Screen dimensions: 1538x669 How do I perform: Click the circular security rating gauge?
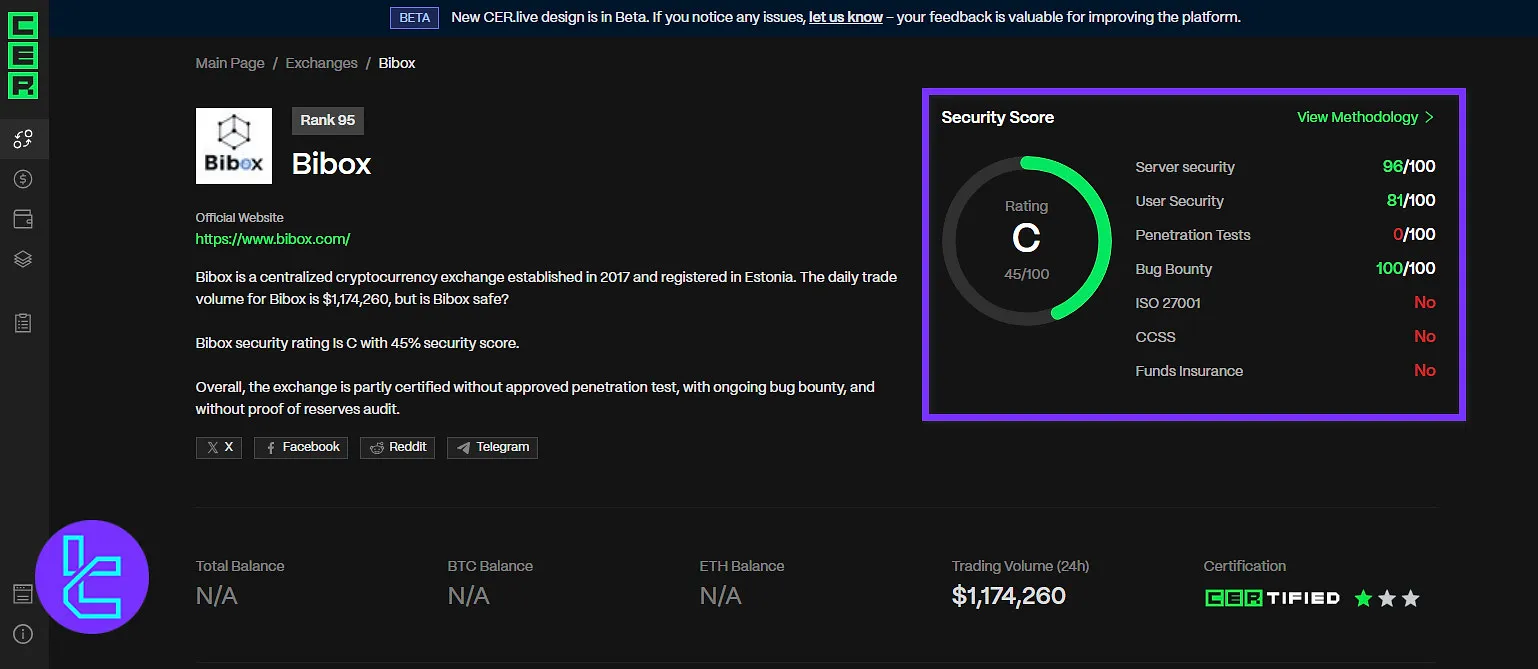1027,240
